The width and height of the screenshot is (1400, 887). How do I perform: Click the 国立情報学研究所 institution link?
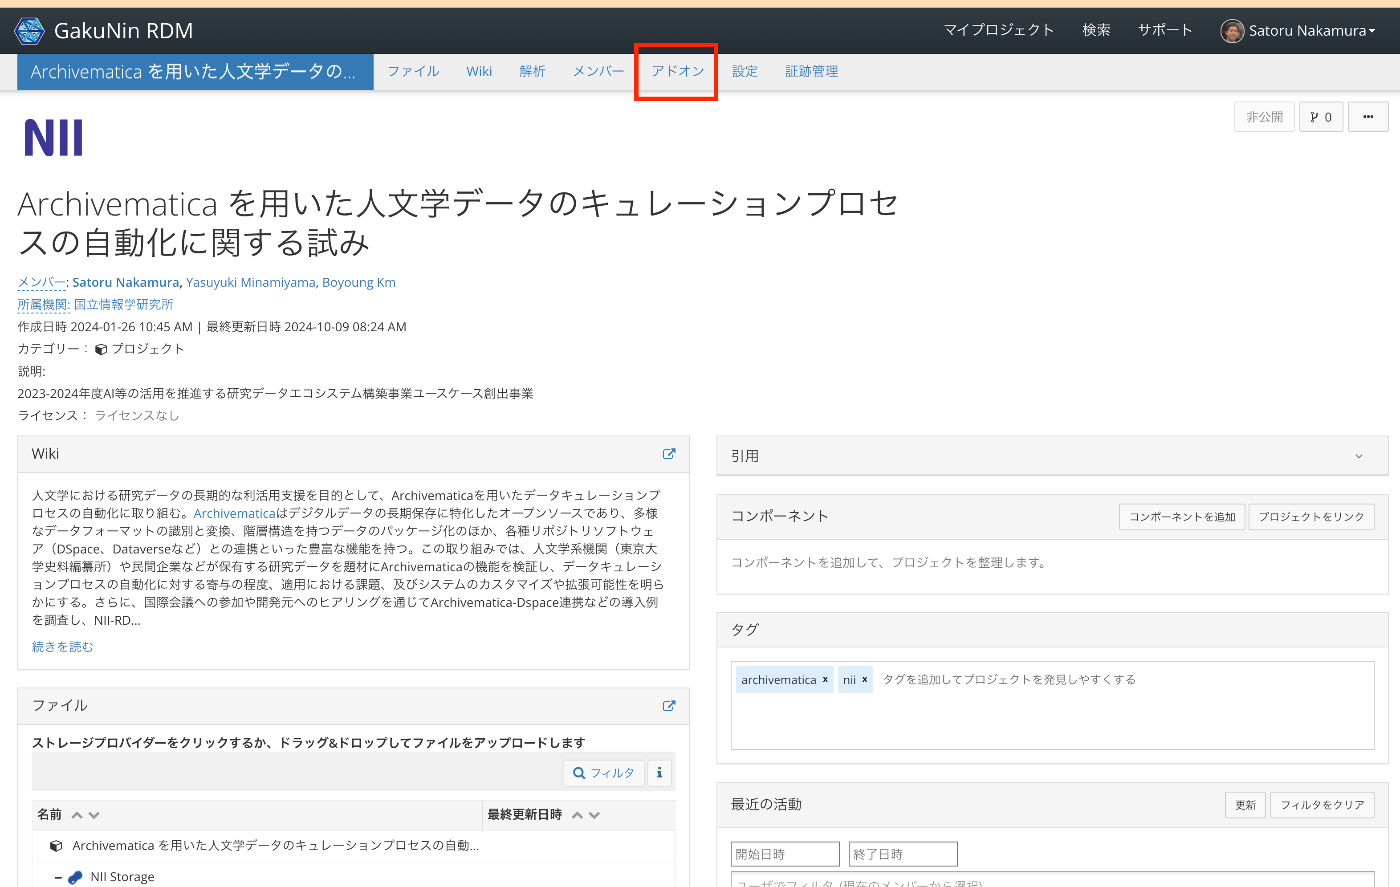click(x=123, y=305)
